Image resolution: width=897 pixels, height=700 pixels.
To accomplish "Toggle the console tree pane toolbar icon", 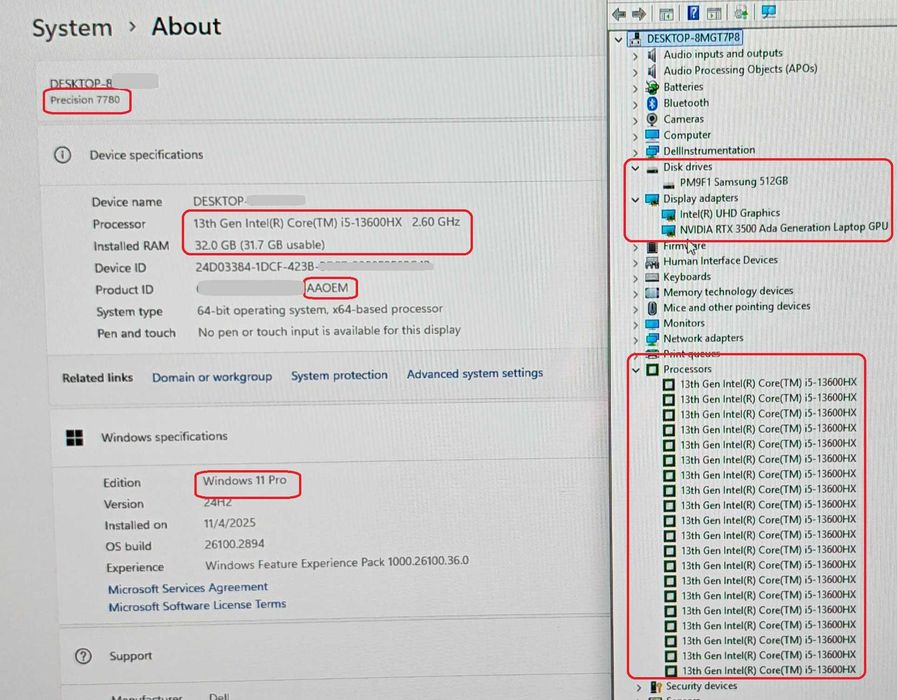I will coord(666,14).
